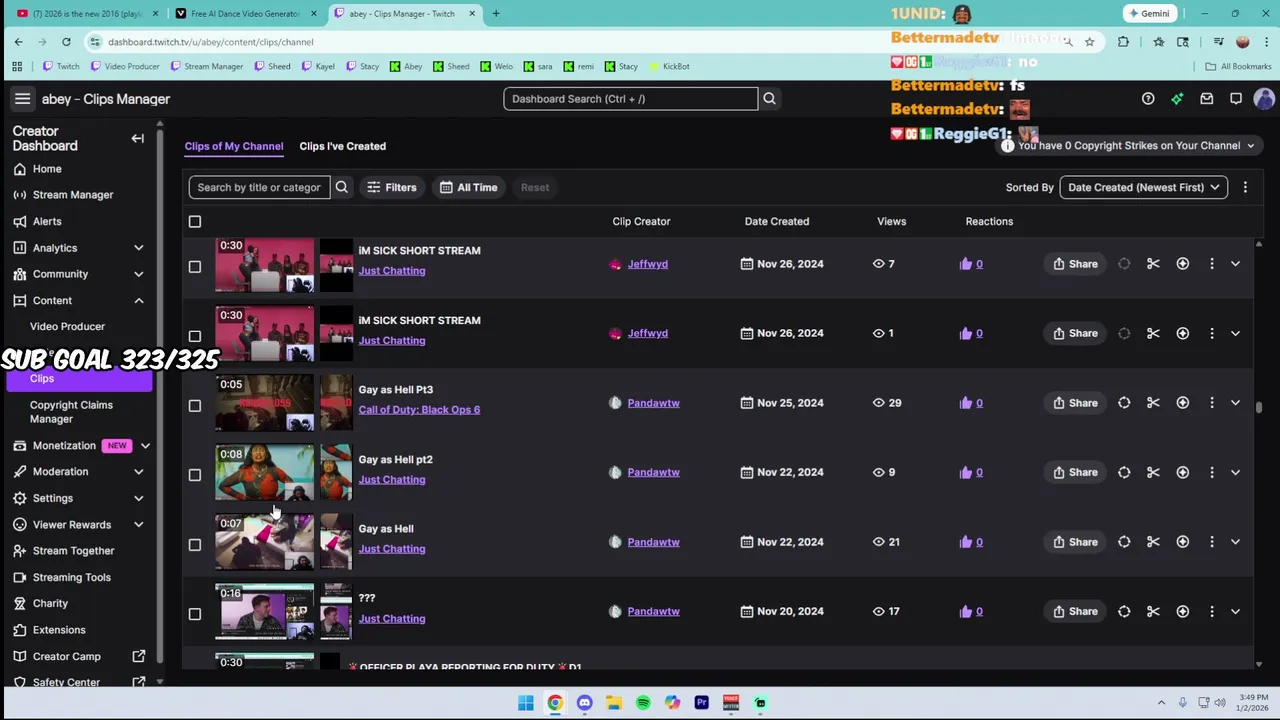Screen dimensions: 1280x720
Task: Open Call of Duty: Black Ops 6 category
Action: pos(419,409)
